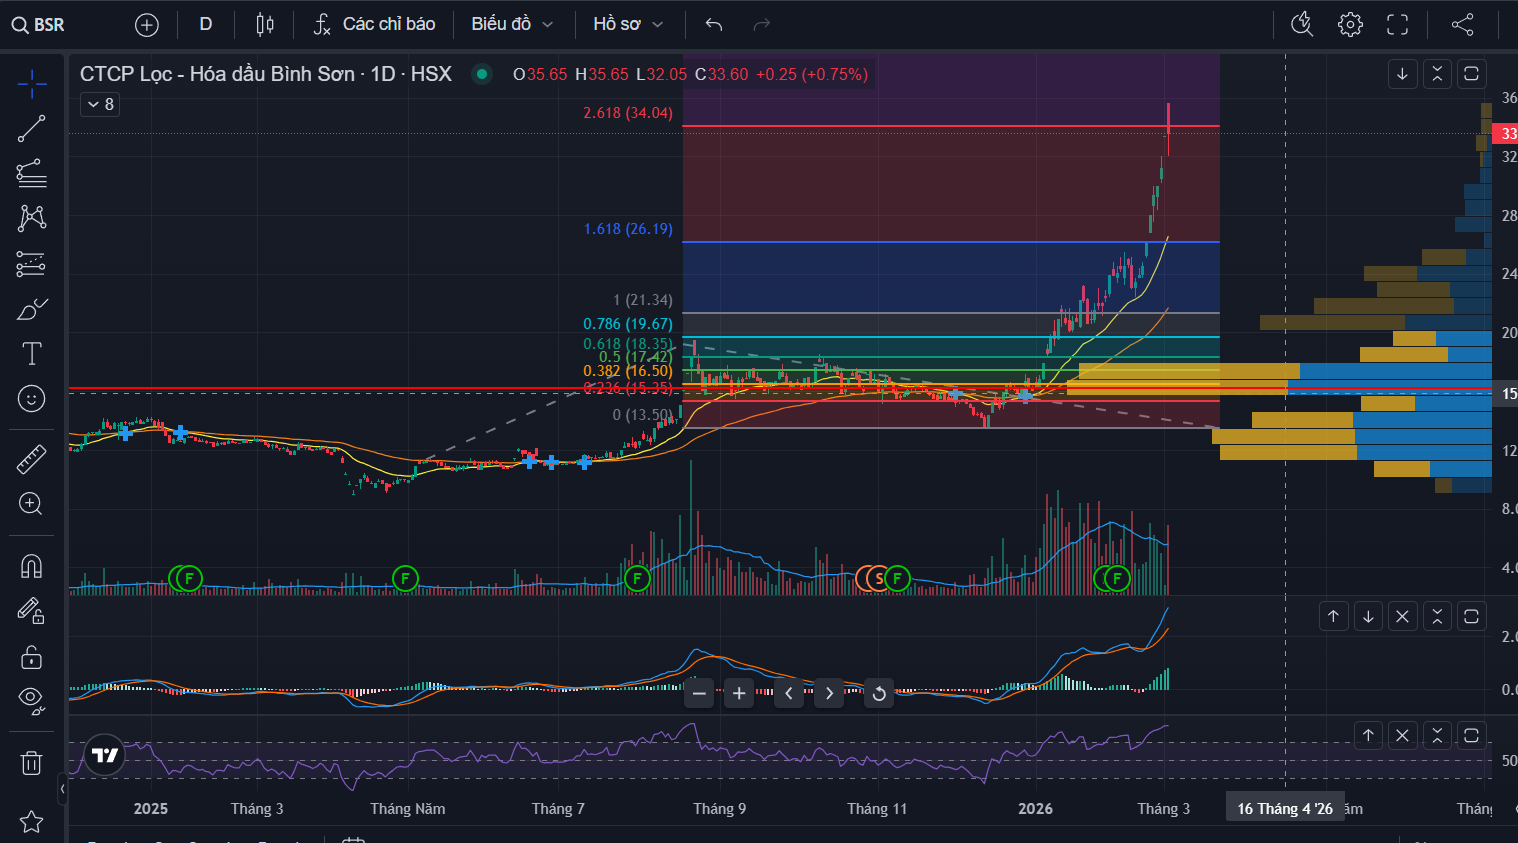The height and width of the screenshot is (843, 1518).
Task: Collapse the bottom oscillator pane
Action: 1437,735
